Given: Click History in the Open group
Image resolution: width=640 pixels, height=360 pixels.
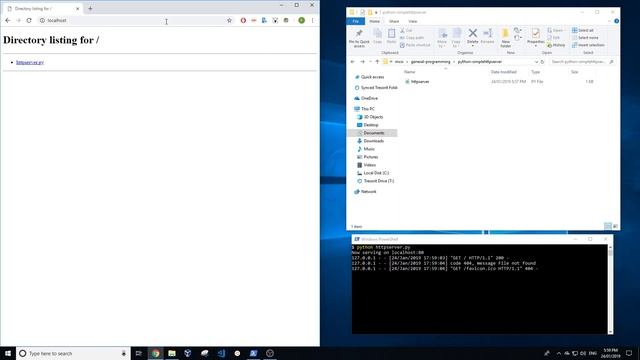Looking at the screenshot, I should (556, 45).
